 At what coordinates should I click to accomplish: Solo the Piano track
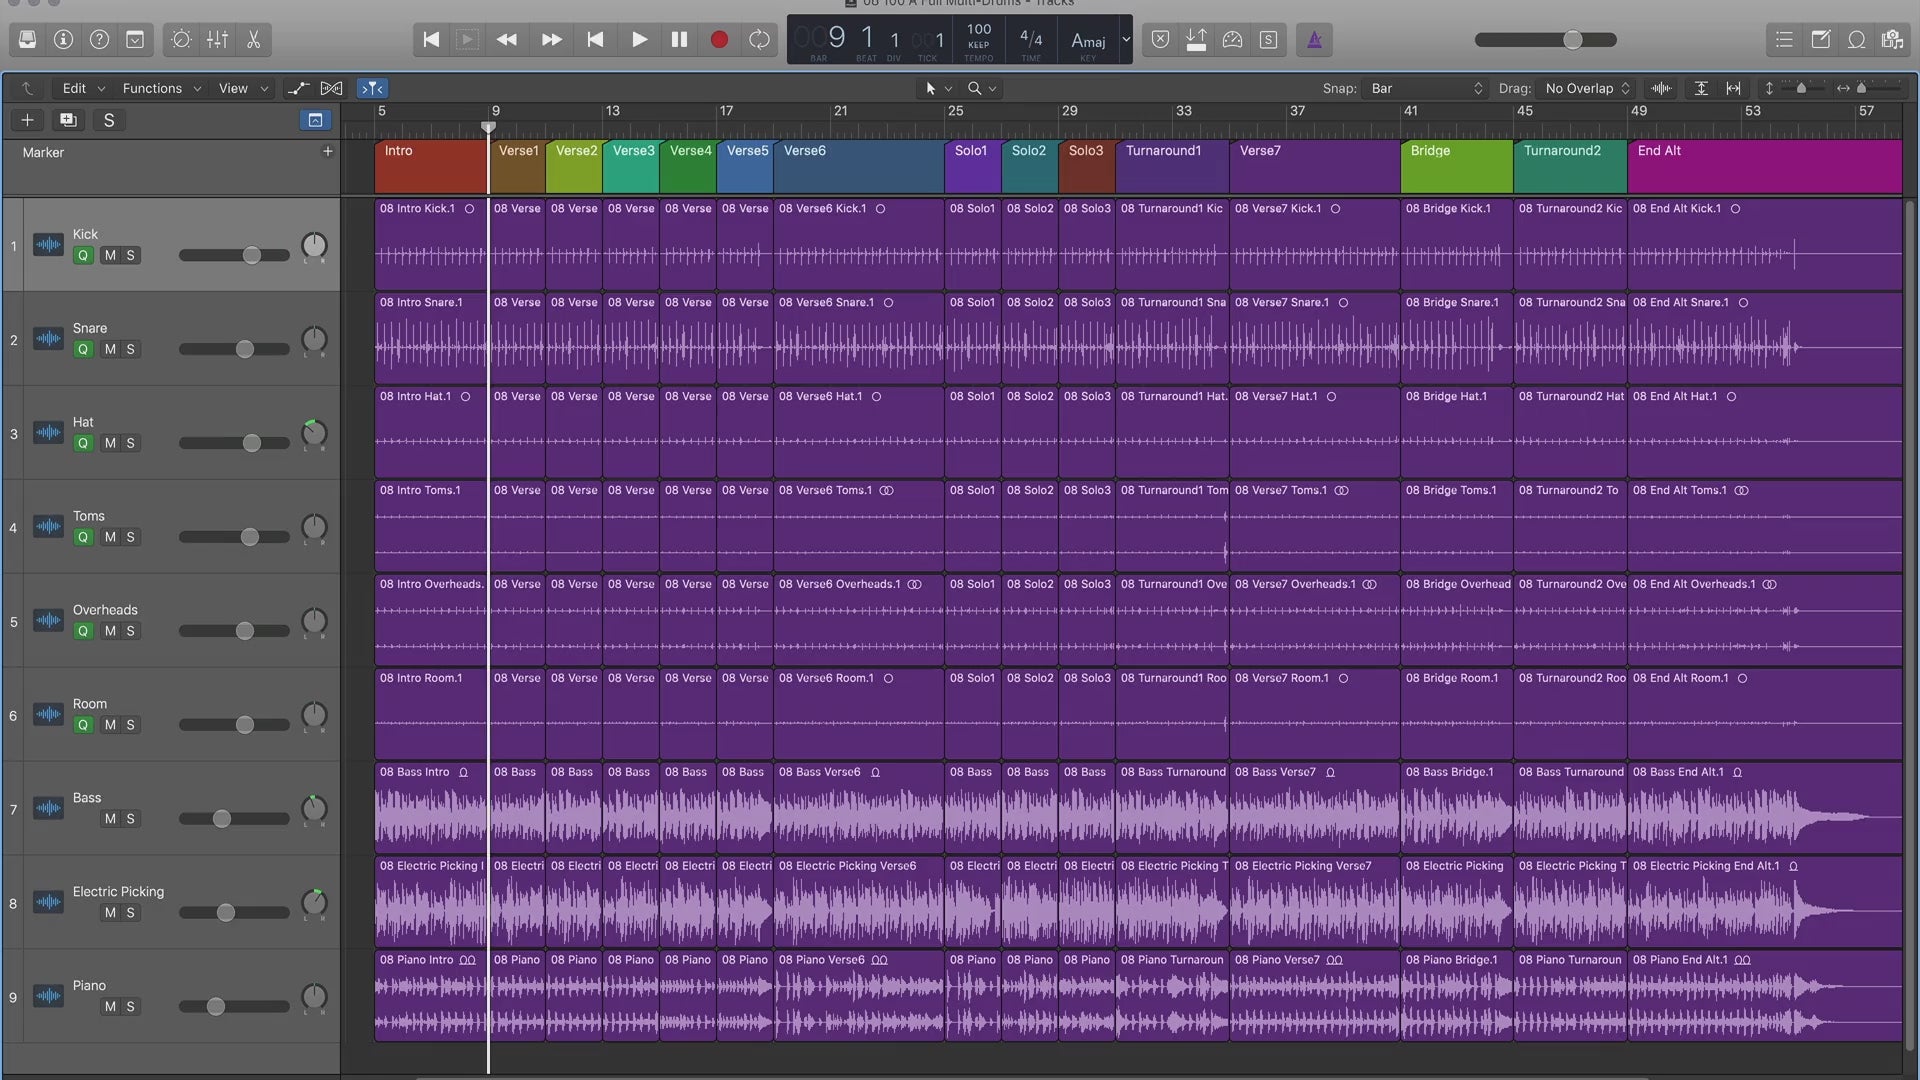[130, 1007]
